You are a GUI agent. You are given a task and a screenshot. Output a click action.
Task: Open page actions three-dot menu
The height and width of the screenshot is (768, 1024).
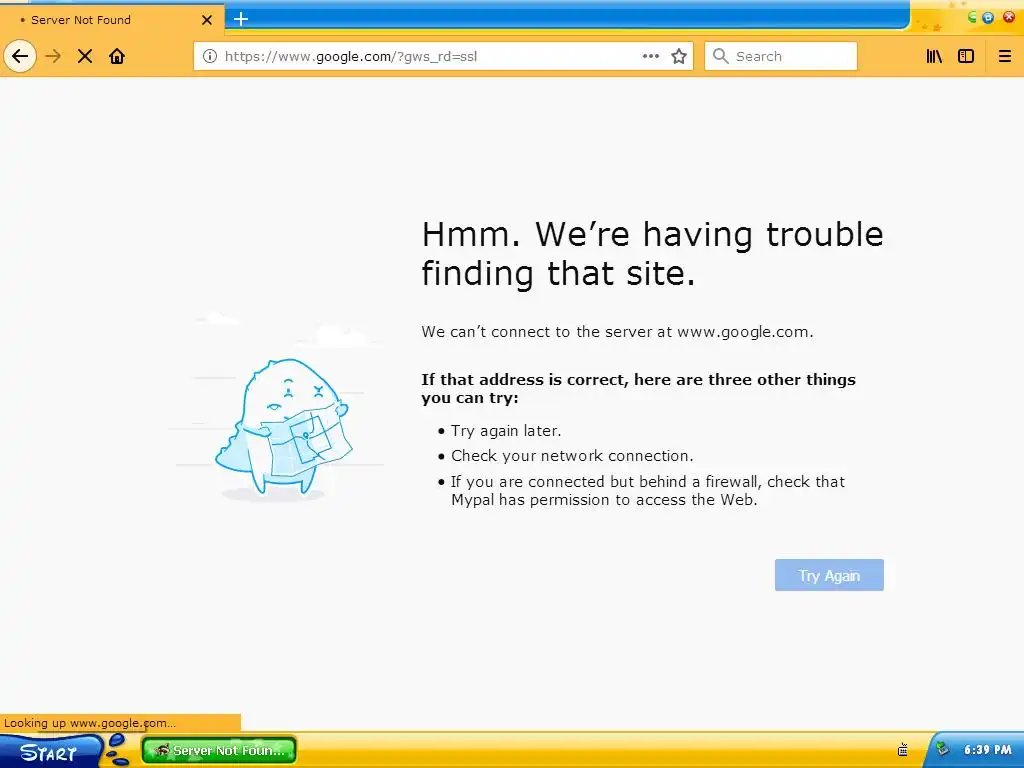pyautogui.click(x=650, y=56)
